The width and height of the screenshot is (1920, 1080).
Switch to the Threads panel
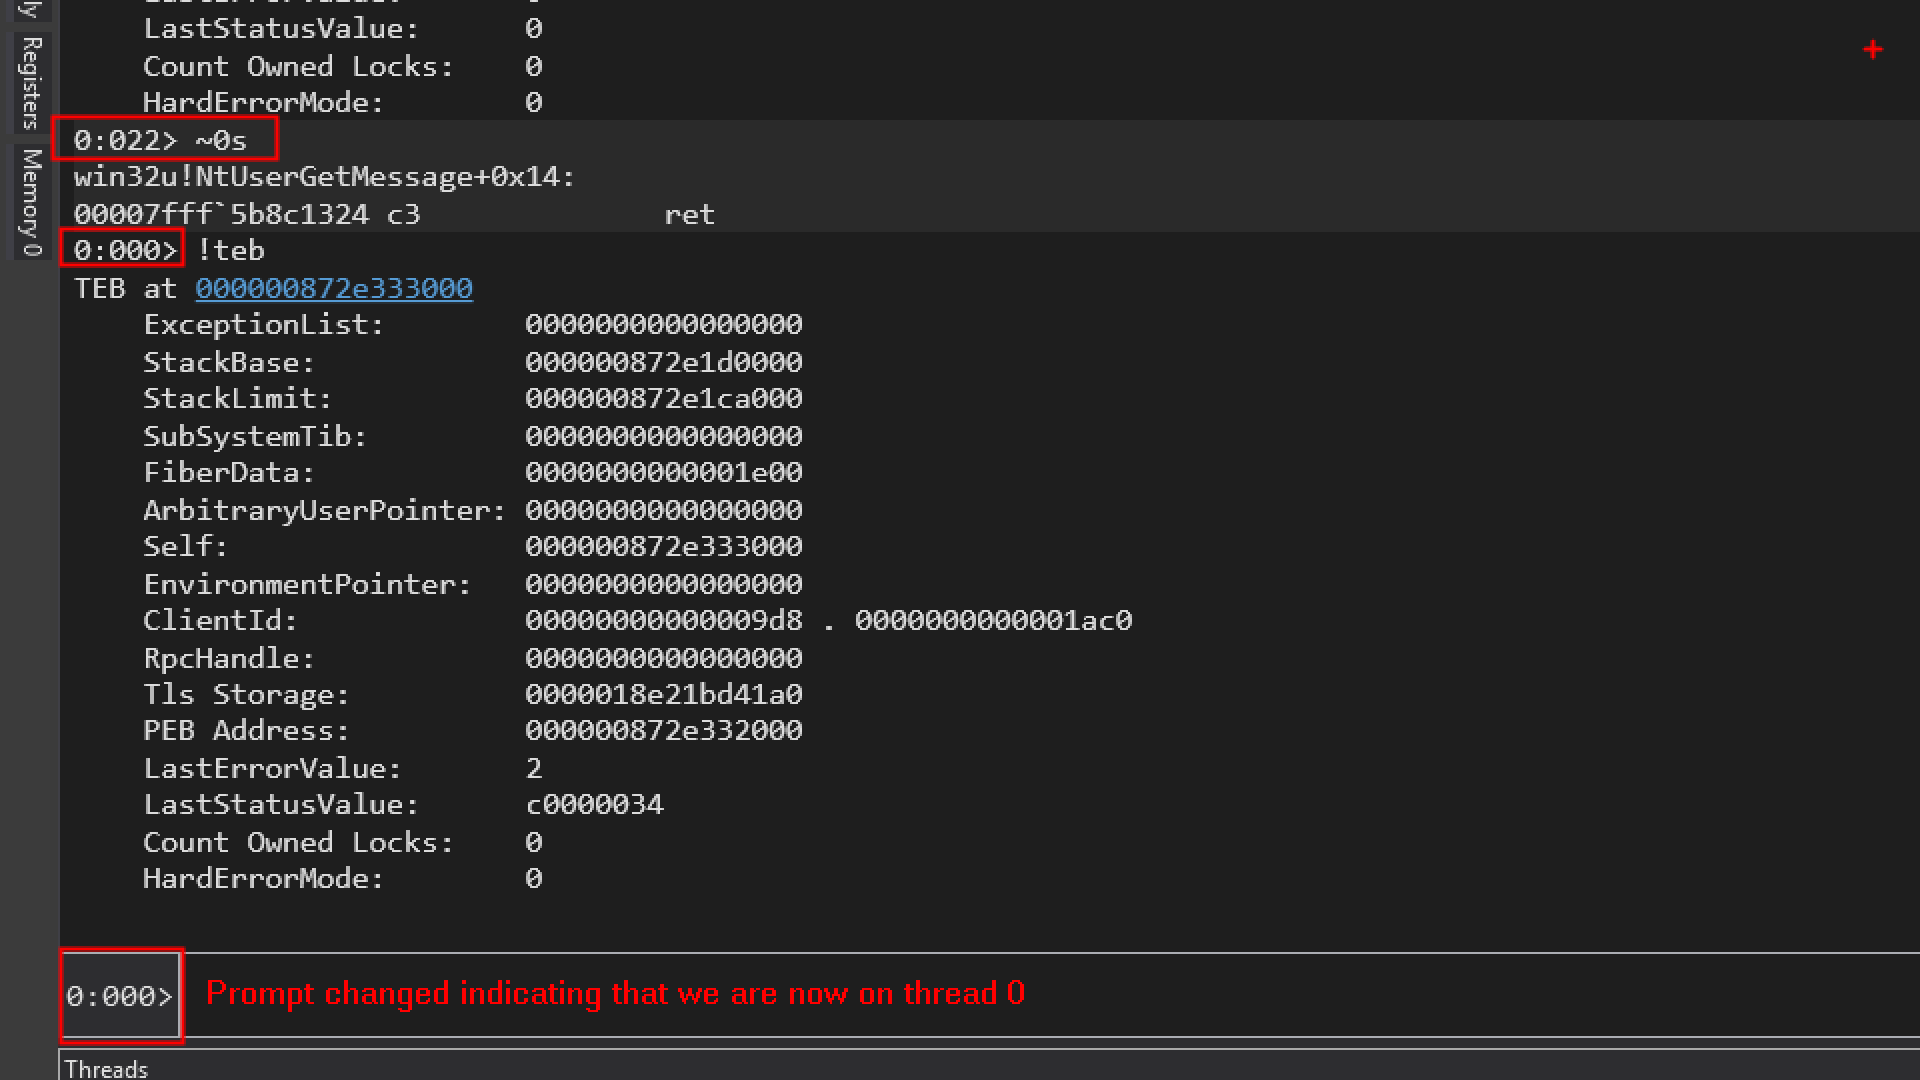(106, 1069)
